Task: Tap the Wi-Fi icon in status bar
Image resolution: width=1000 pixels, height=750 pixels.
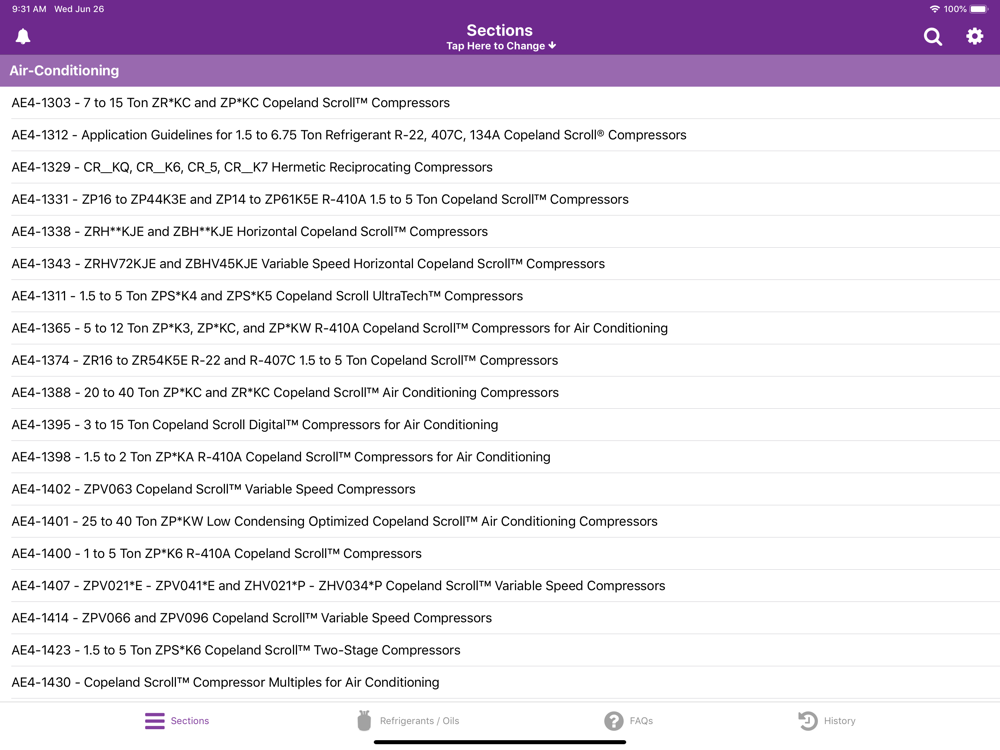Action: [x=934, y=9]
